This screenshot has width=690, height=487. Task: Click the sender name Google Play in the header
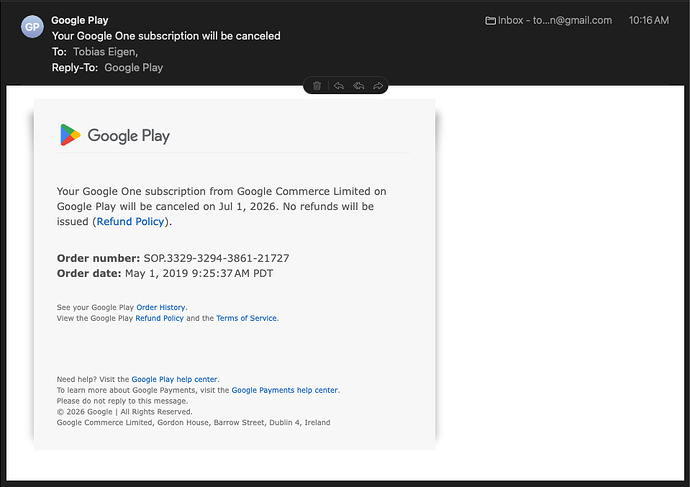coord(80,20)
